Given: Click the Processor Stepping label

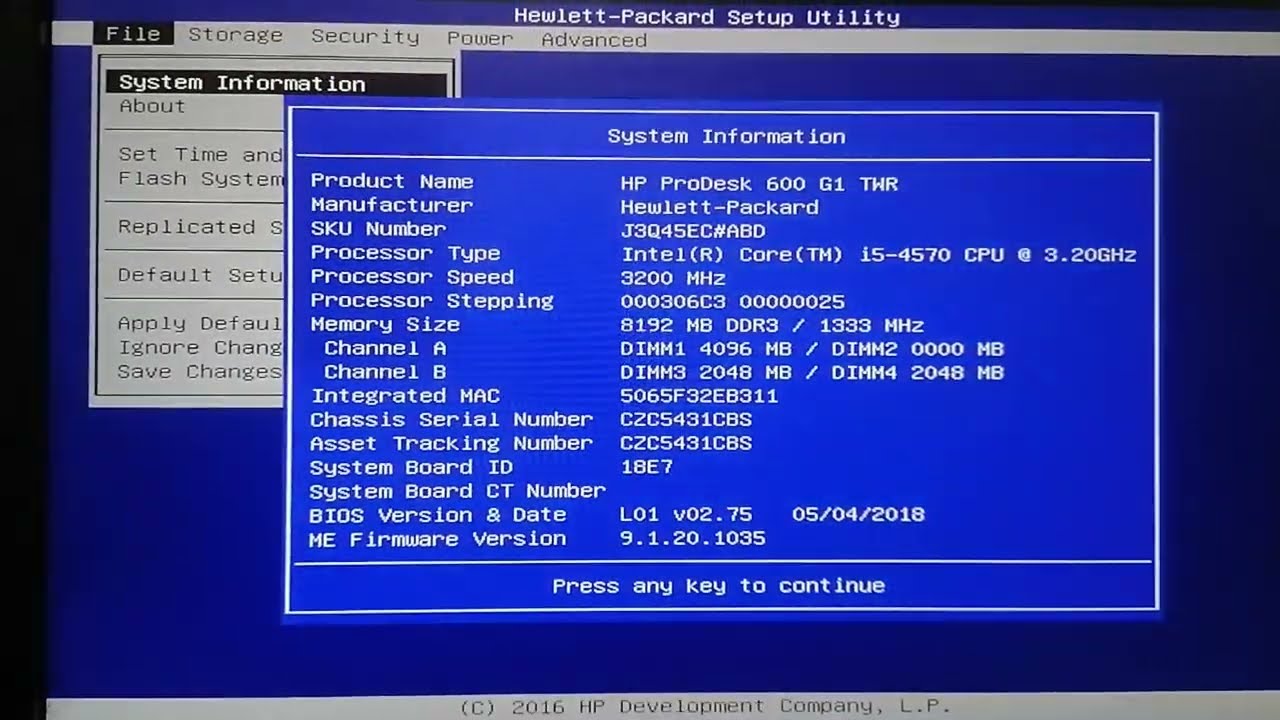Looking at the screenshot, I should coord(431,301).
